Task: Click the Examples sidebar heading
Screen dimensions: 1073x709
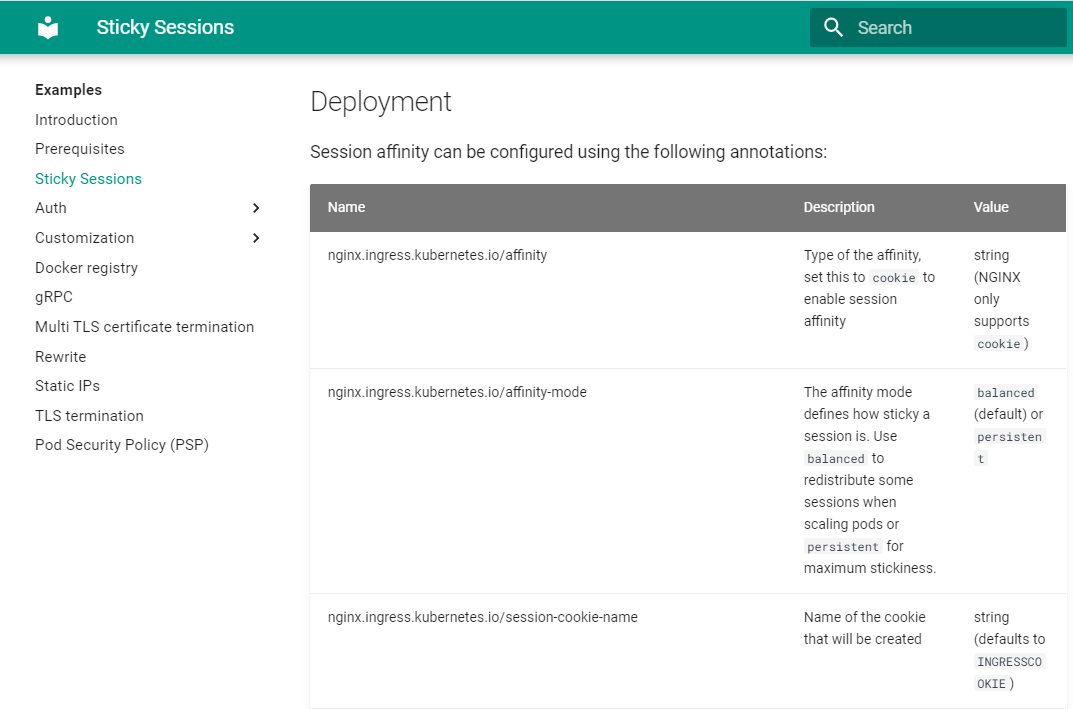Action: pos(68,90)
